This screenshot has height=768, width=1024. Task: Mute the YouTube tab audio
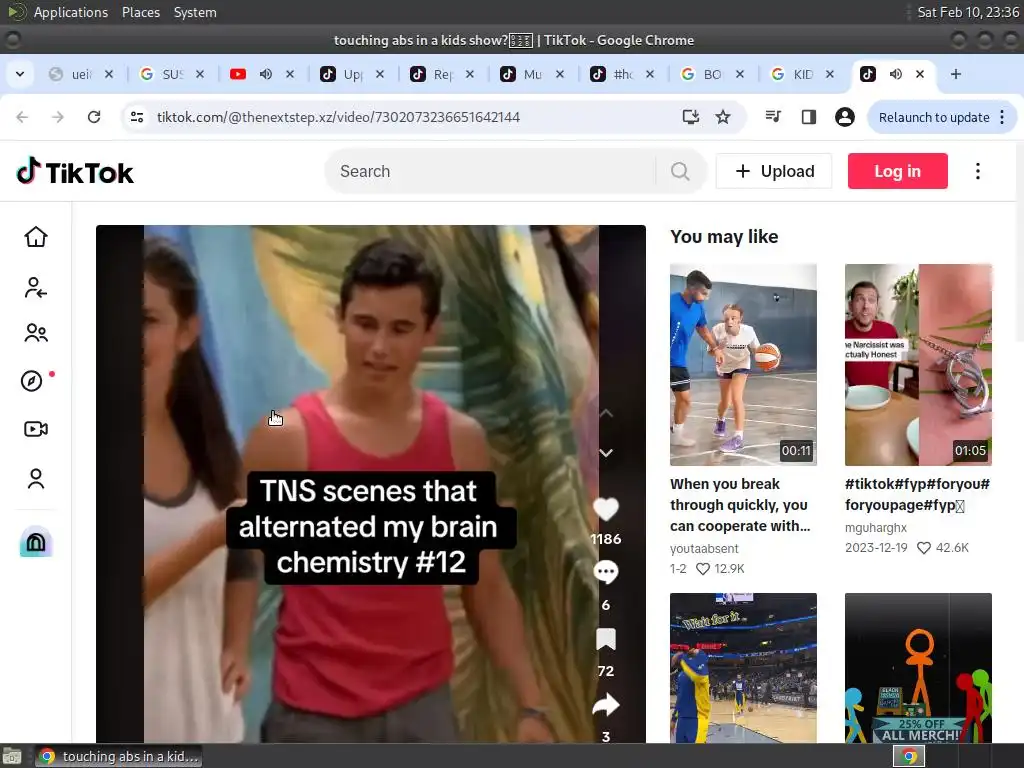266,74
